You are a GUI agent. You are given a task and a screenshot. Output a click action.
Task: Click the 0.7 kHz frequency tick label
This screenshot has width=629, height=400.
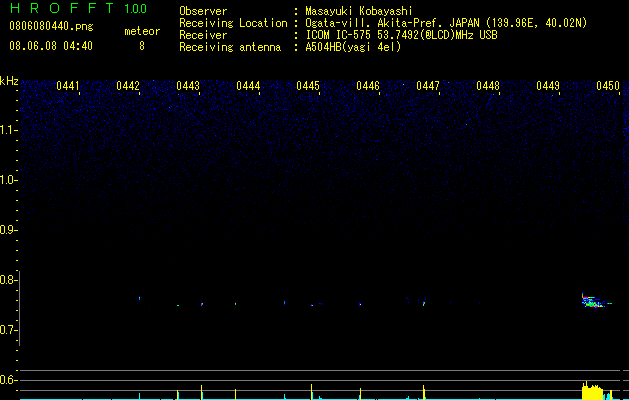coord(8,330)
